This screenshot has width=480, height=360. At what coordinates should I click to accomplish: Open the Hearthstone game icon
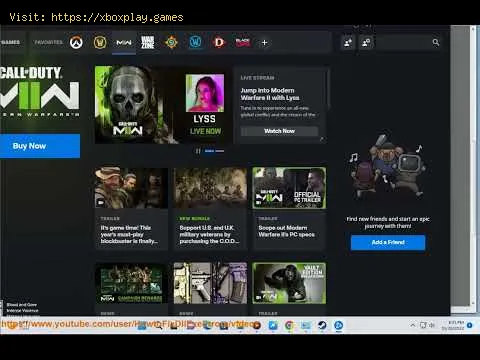tap(171, 42)
